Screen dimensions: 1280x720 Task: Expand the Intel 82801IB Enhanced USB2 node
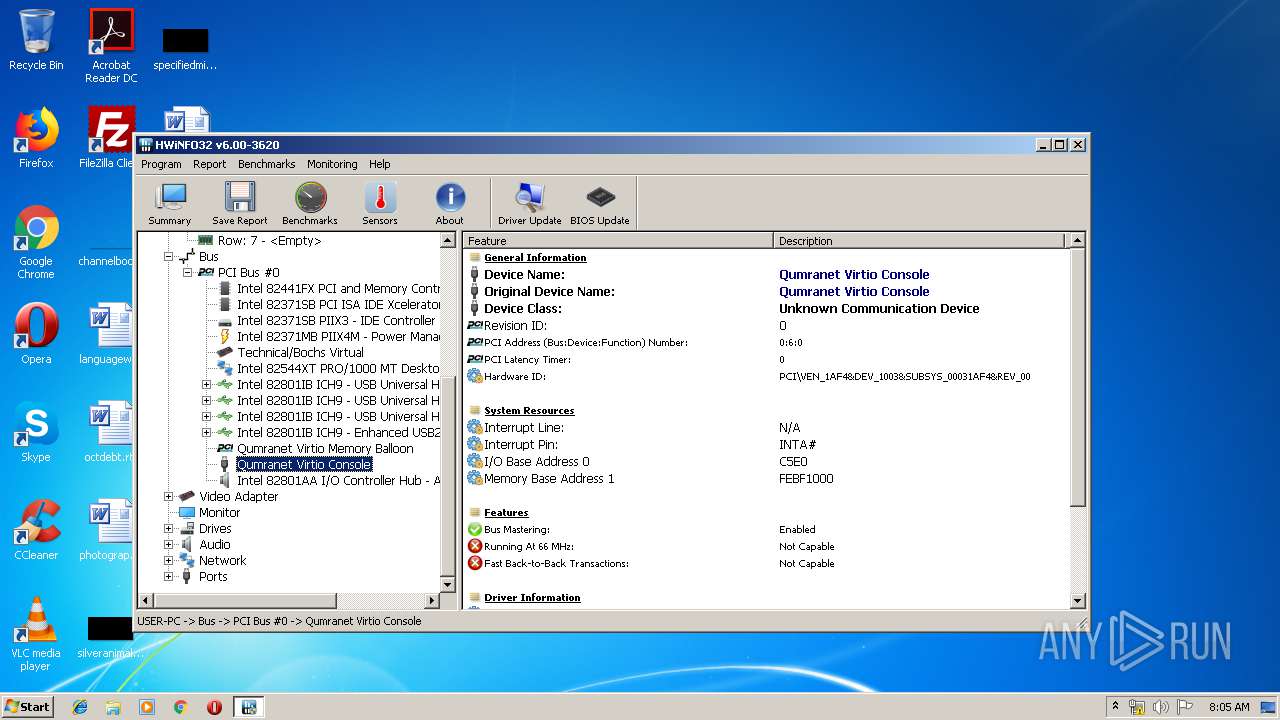click(x=206, y=433)
